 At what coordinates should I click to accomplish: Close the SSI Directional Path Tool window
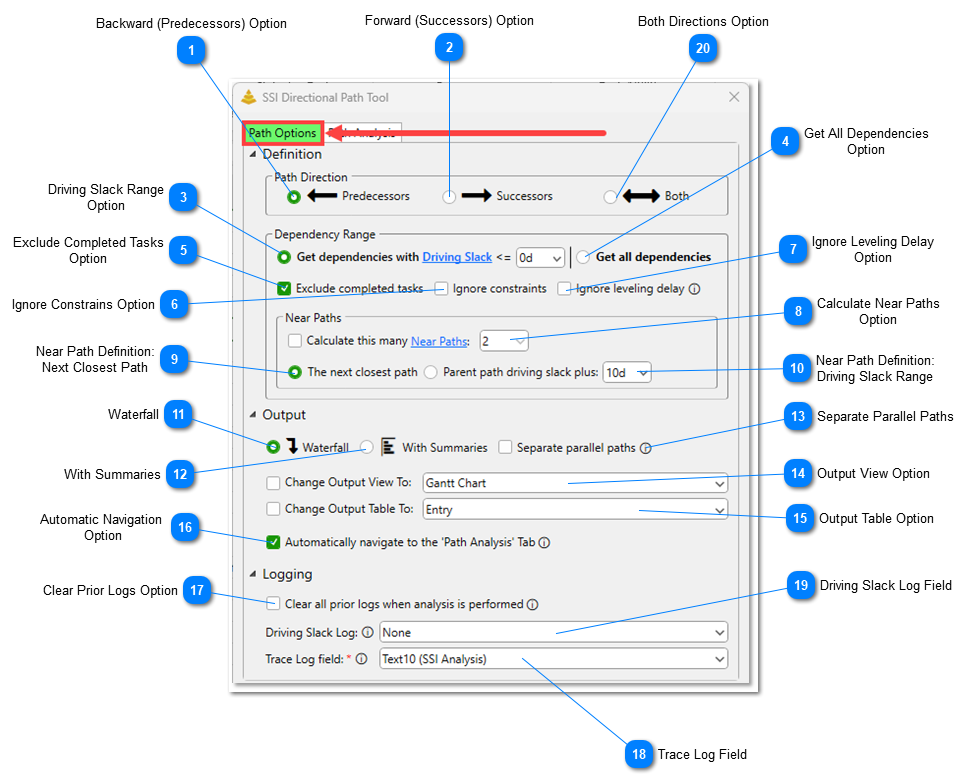tap(734, 97)
